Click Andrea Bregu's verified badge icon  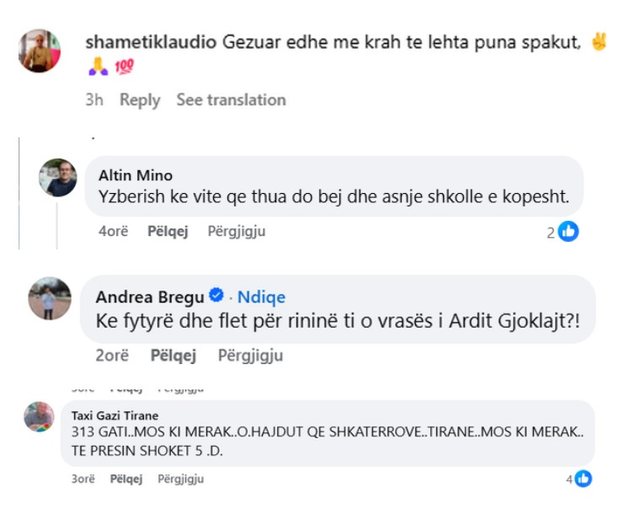[214, 296]
